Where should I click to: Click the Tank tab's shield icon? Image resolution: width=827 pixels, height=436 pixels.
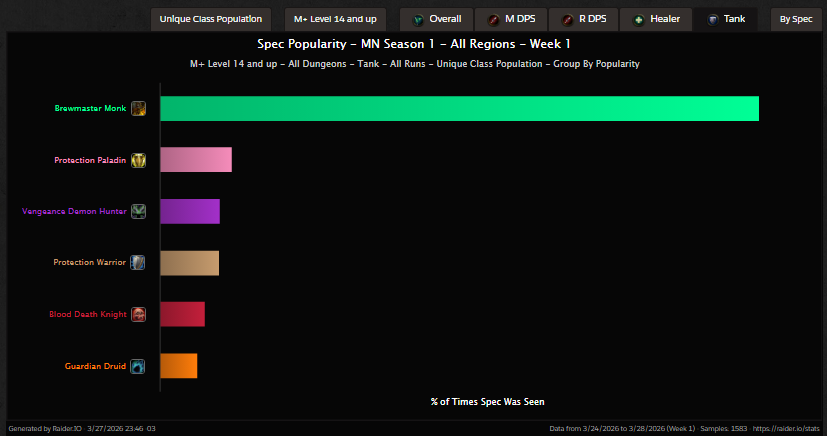[x=713, y=20]
